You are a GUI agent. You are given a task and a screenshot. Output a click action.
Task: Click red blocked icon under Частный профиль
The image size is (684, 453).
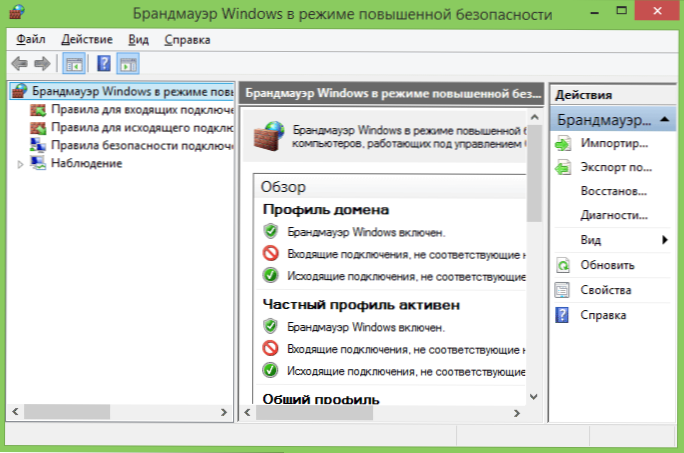coord(270,348)
